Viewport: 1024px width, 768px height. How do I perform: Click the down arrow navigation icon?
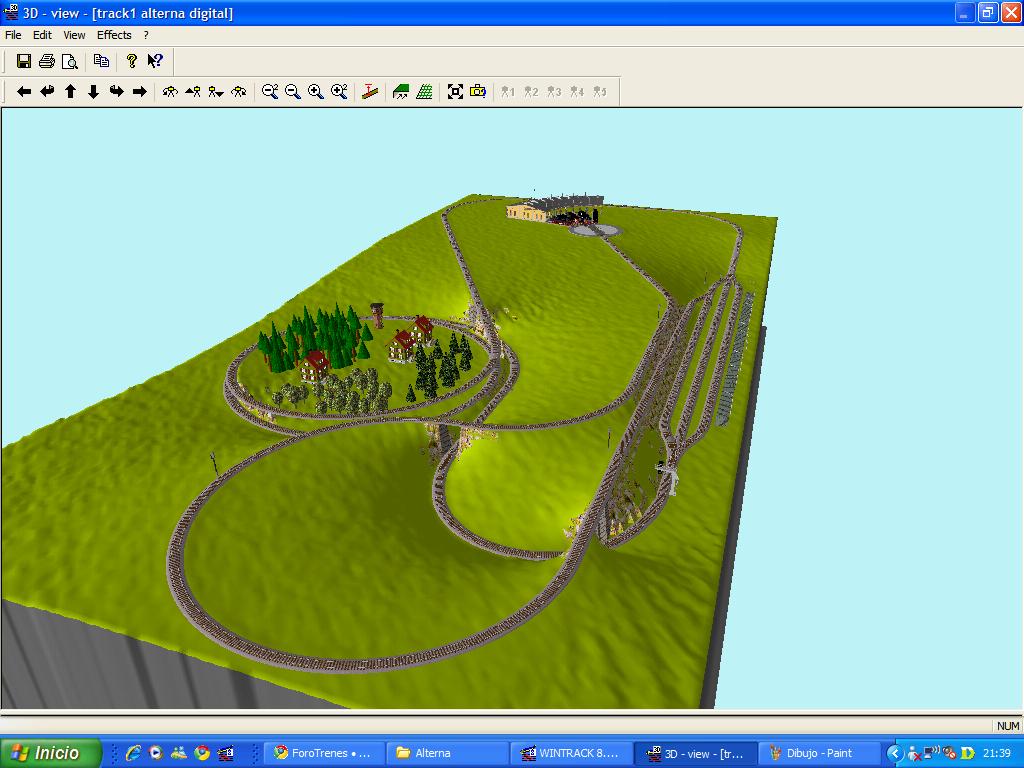click(x=93, y=91)
